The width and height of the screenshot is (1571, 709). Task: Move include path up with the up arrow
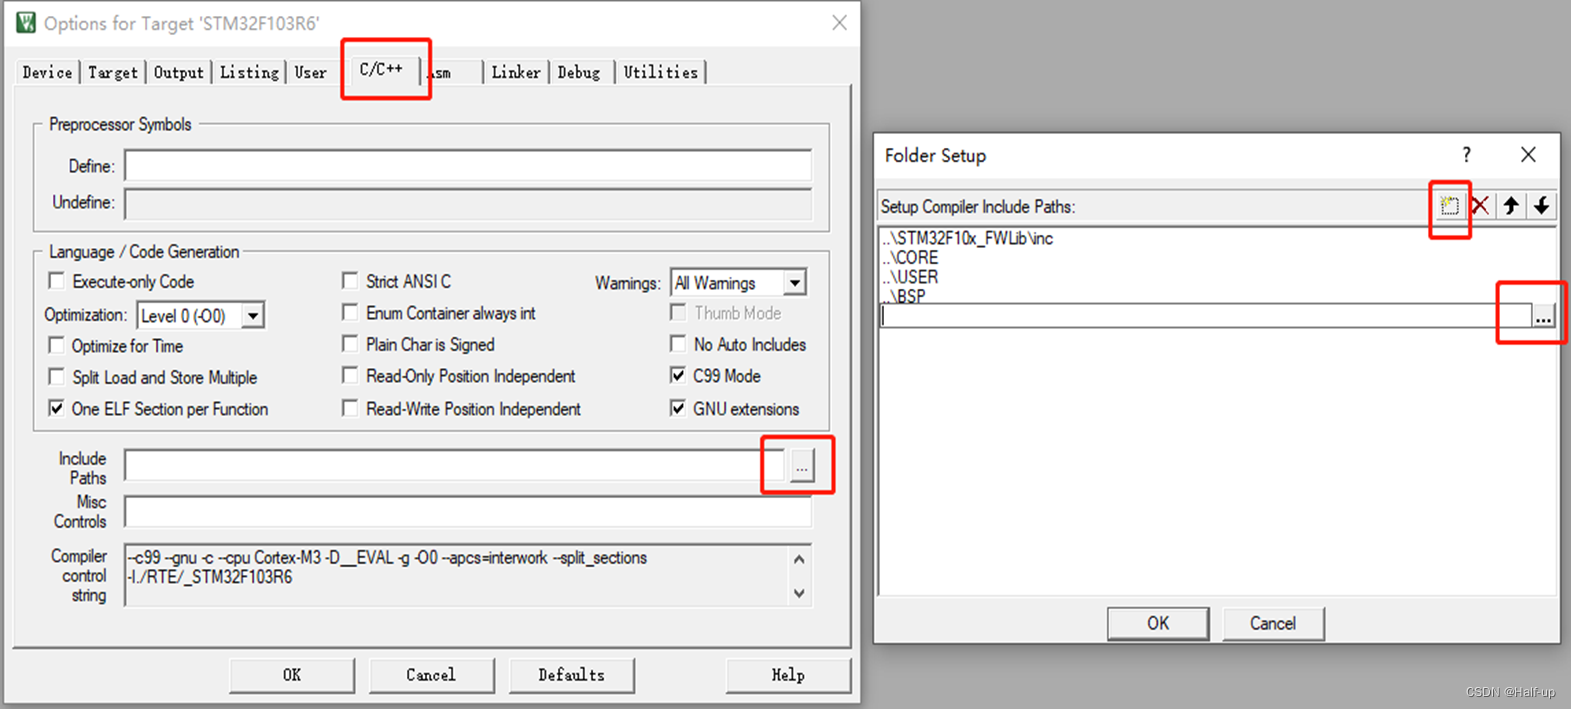1511,206
